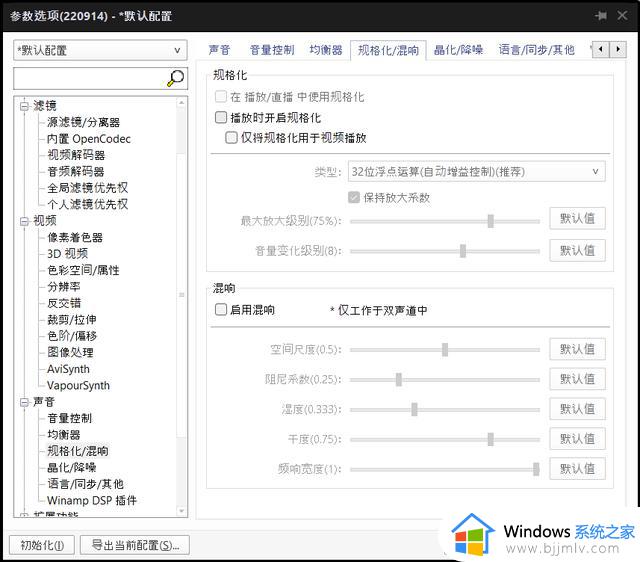Select VapourSynth tree item
640x562 pixels.
78,385
